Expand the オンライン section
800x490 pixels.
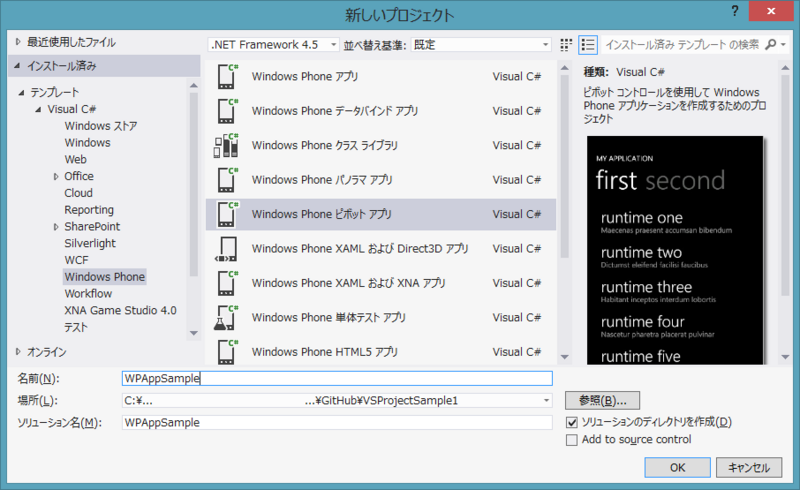[x=18, y=352]
